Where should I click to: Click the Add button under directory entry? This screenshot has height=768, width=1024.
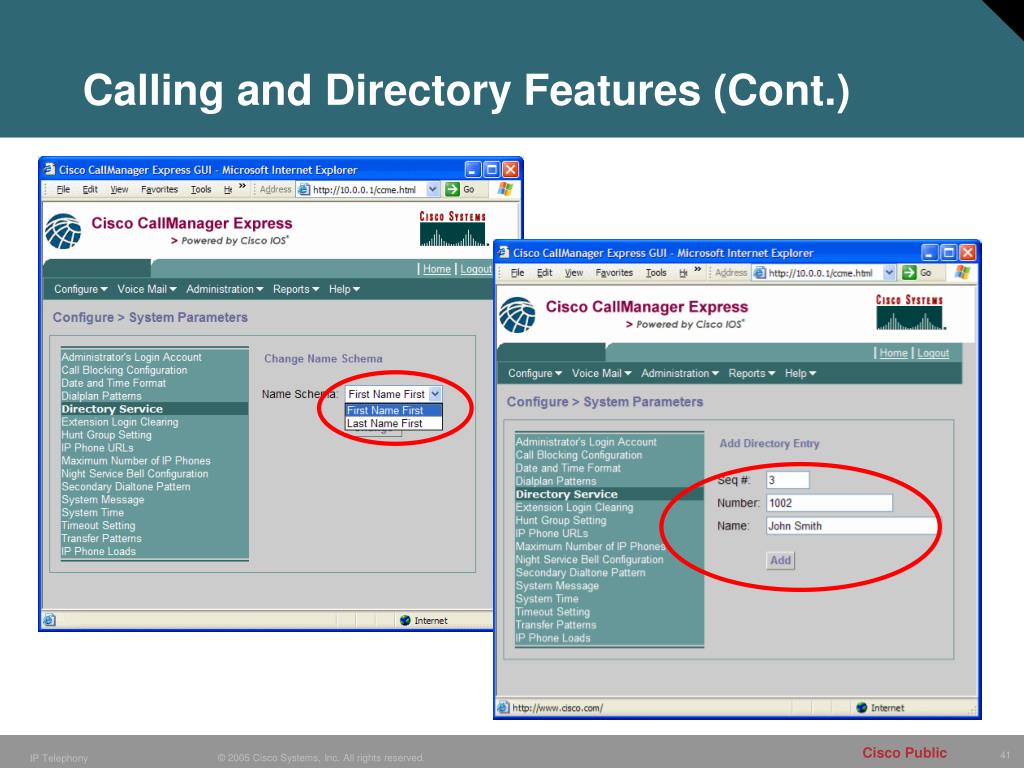pyautogui.click(x=780, y=560)
